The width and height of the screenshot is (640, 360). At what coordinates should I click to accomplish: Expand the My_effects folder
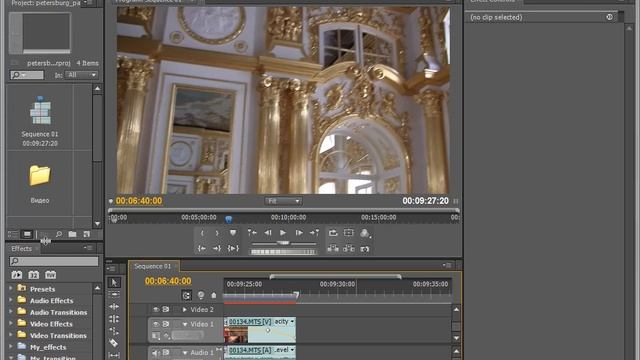pos(11,347)
